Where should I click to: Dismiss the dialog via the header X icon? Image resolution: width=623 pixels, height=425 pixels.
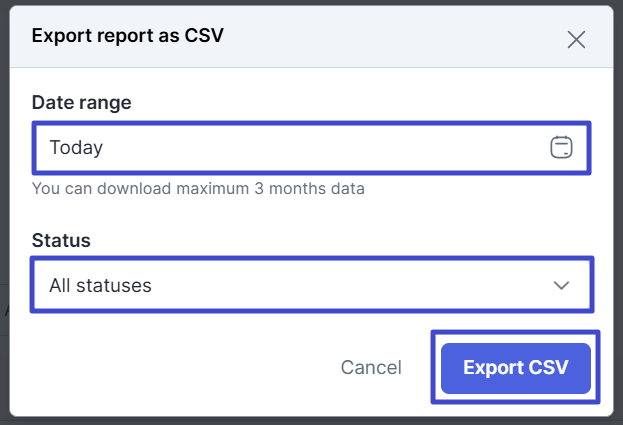tap(576, 40)
